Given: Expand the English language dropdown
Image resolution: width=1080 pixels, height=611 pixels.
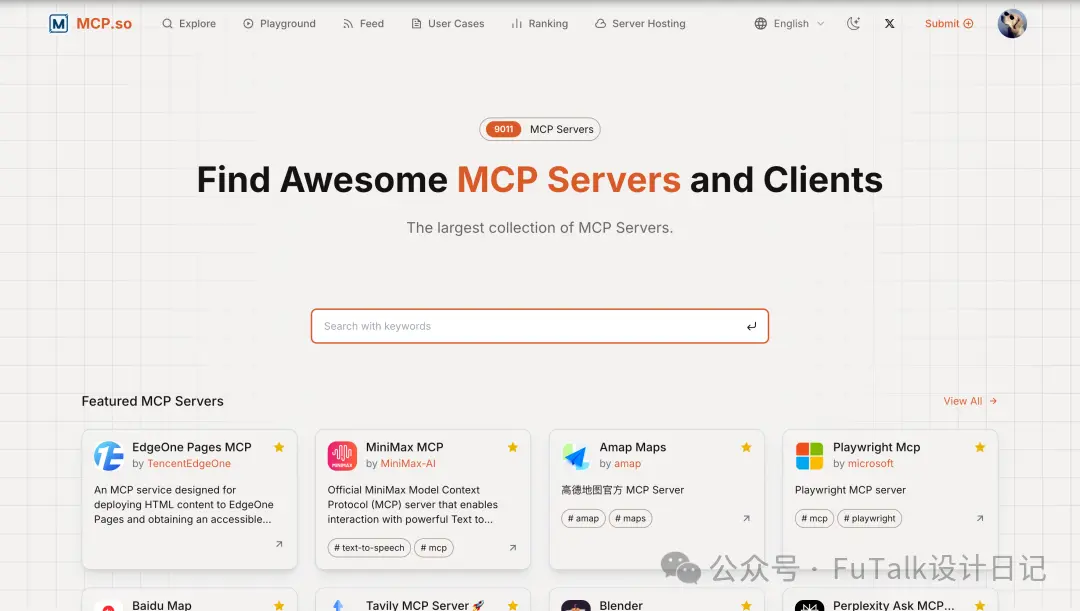Looking at the screenshot, I should [789, 23].
